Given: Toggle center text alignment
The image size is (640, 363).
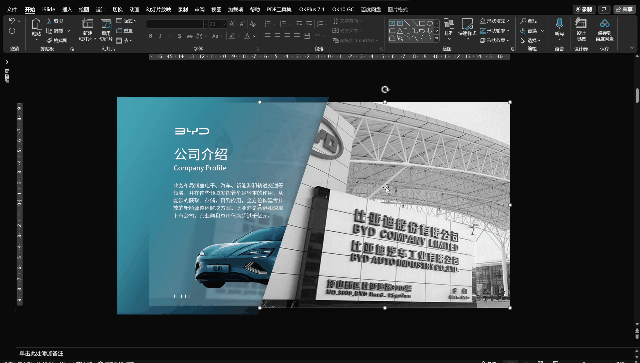Looking at the screenshot, I should [x=278, y=36].
